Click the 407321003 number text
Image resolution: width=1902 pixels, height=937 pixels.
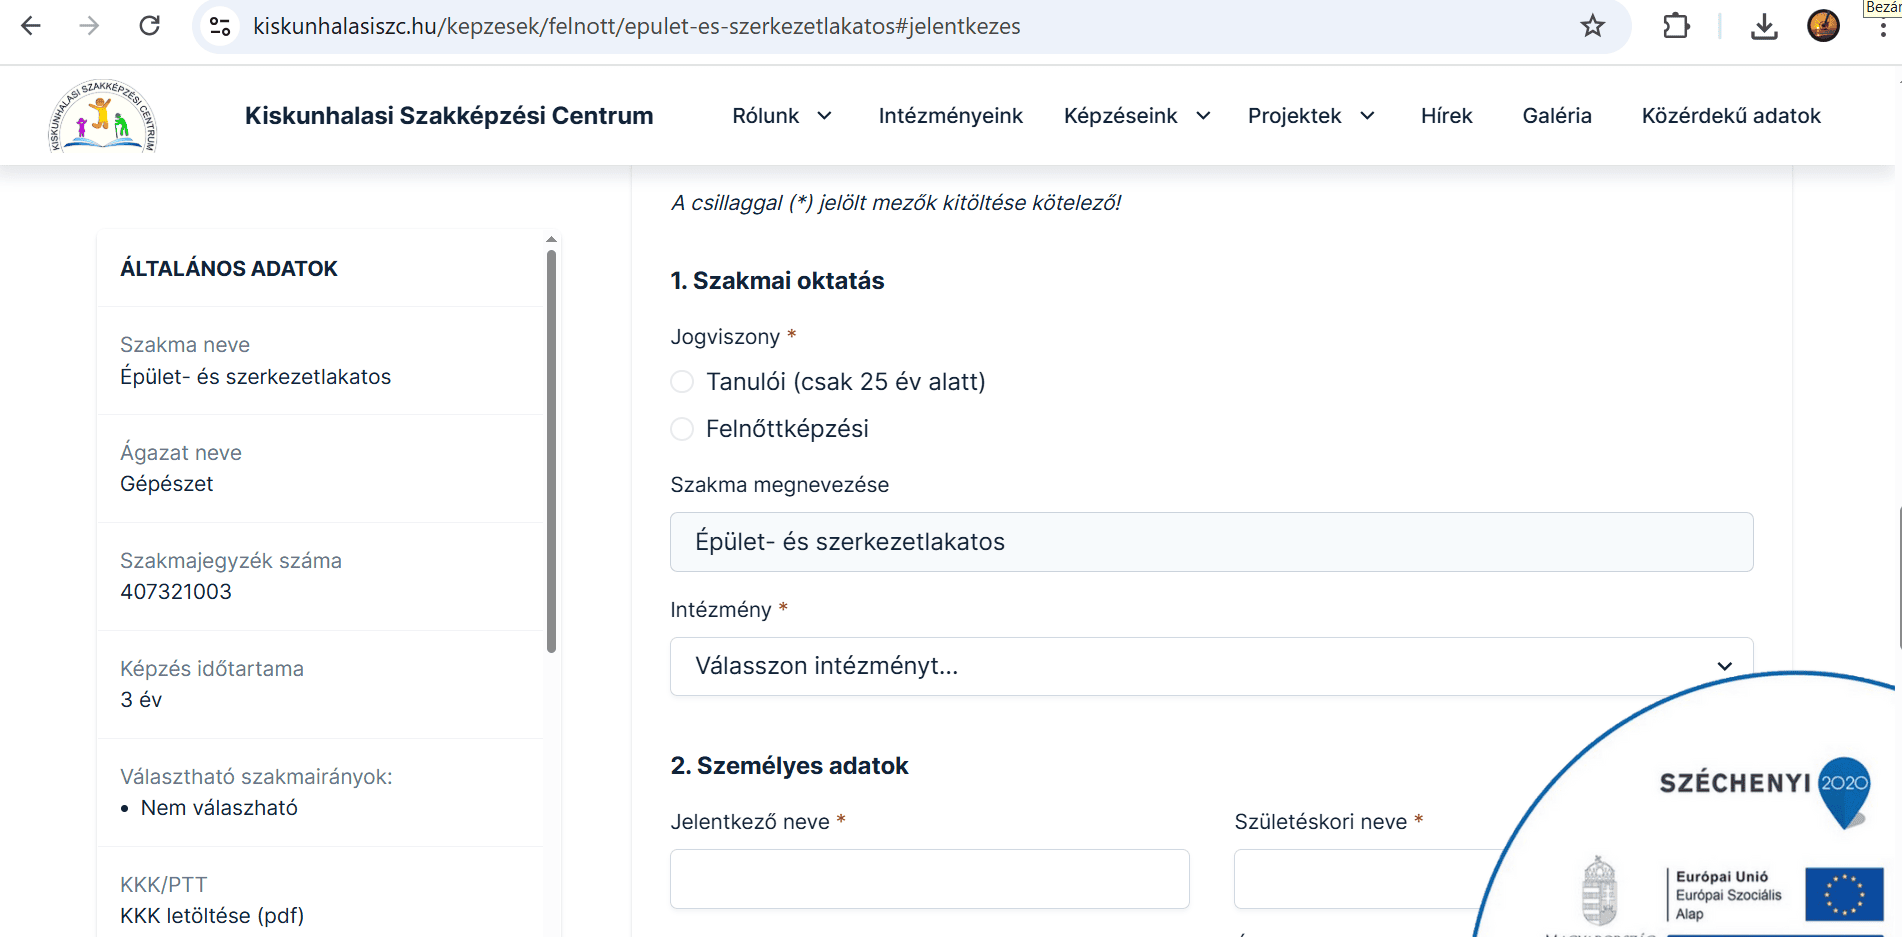(x=176, y=592)
